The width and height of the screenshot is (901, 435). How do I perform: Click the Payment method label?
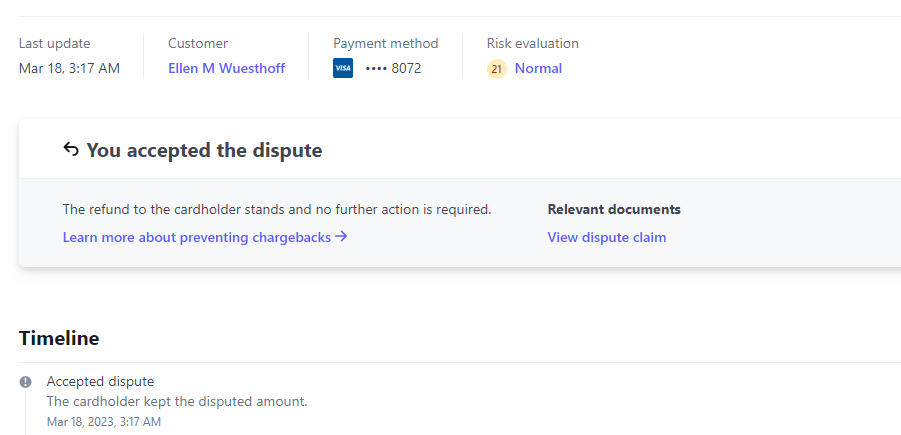coord(385,43)
